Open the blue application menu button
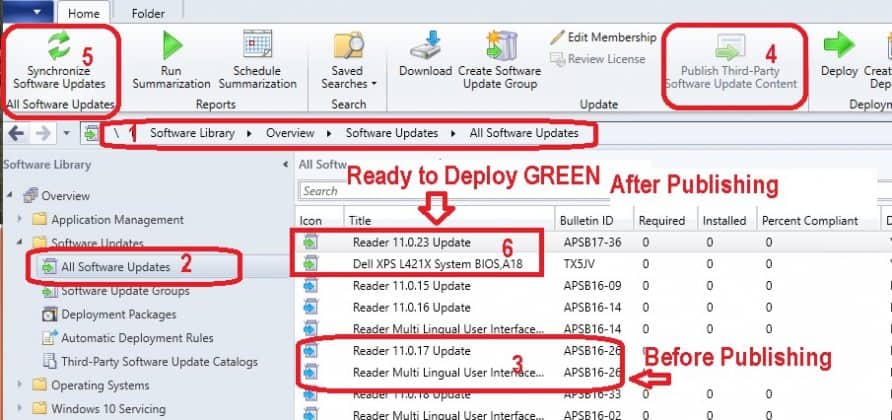892x420 pixels. pos(27,12)
